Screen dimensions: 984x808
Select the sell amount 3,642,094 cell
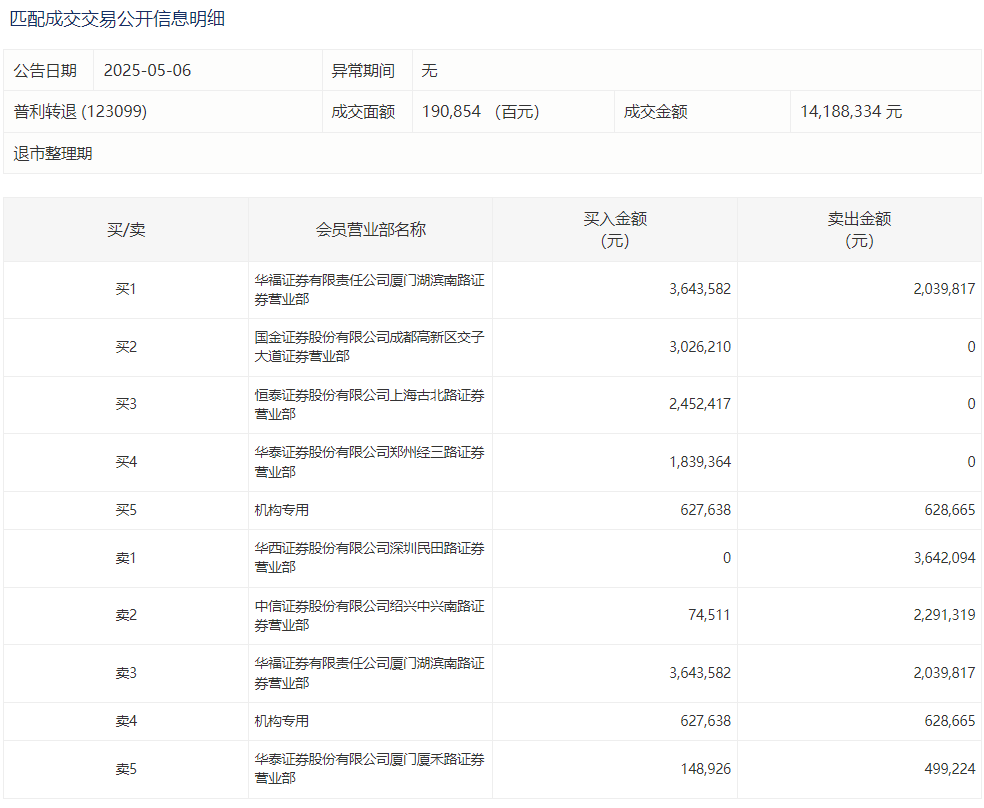(x=943, y=558)
